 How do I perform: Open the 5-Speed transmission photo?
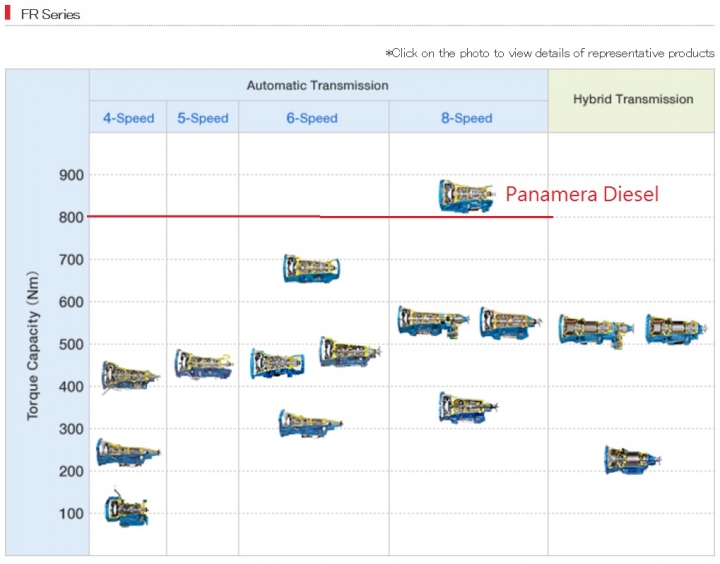click(203, 364)
